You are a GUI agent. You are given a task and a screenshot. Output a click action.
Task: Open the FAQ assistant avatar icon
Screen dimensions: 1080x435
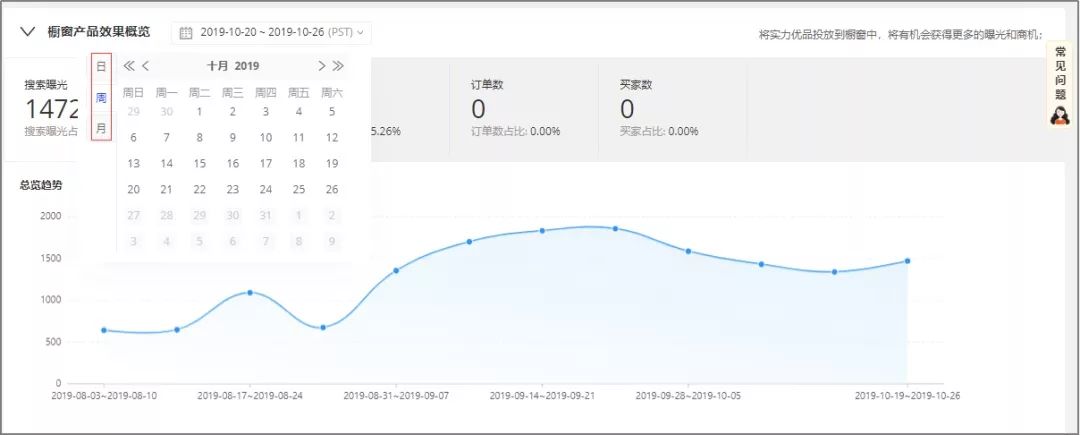[x=1060, y=115]
